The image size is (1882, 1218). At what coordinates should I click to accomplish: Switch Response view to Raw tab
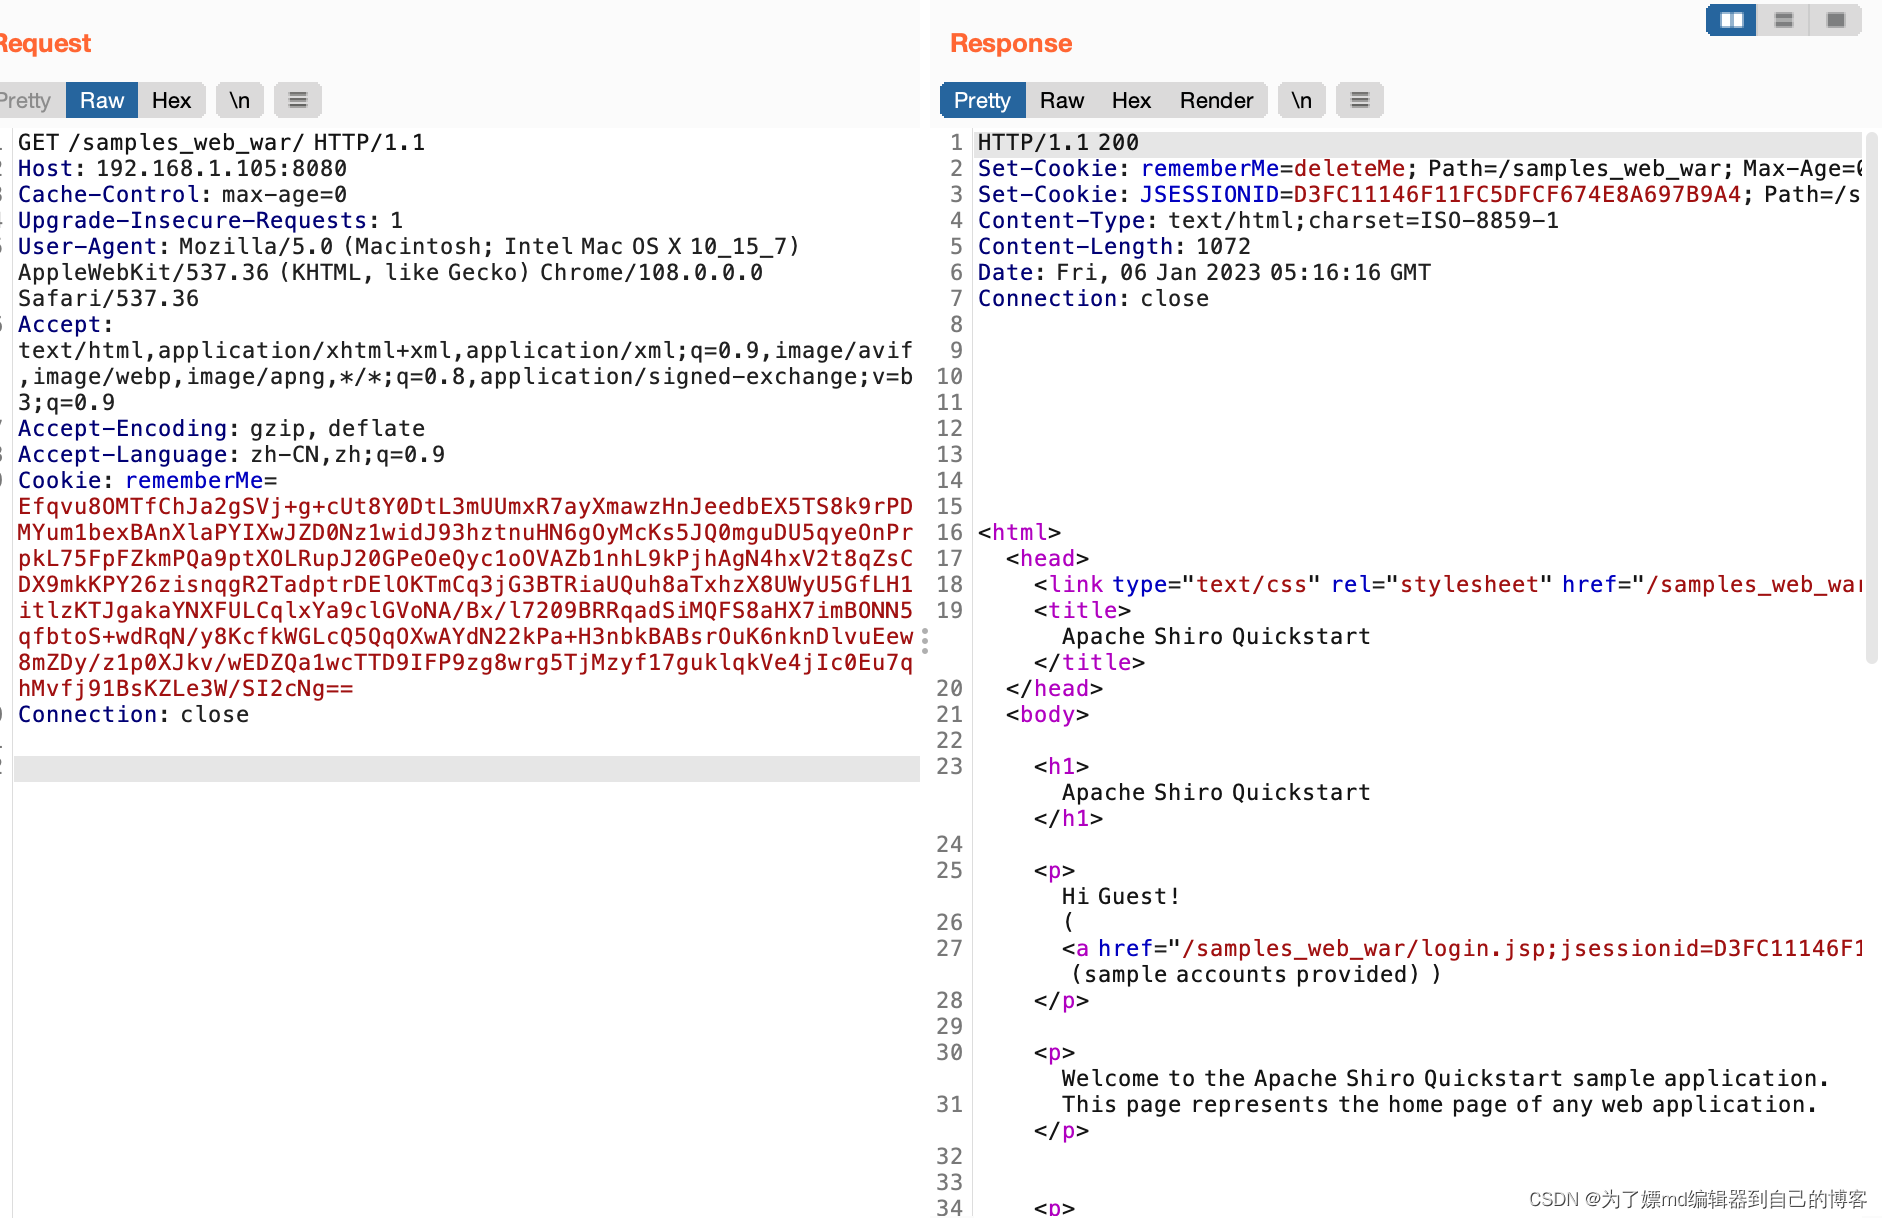[x=1061, y=100]
